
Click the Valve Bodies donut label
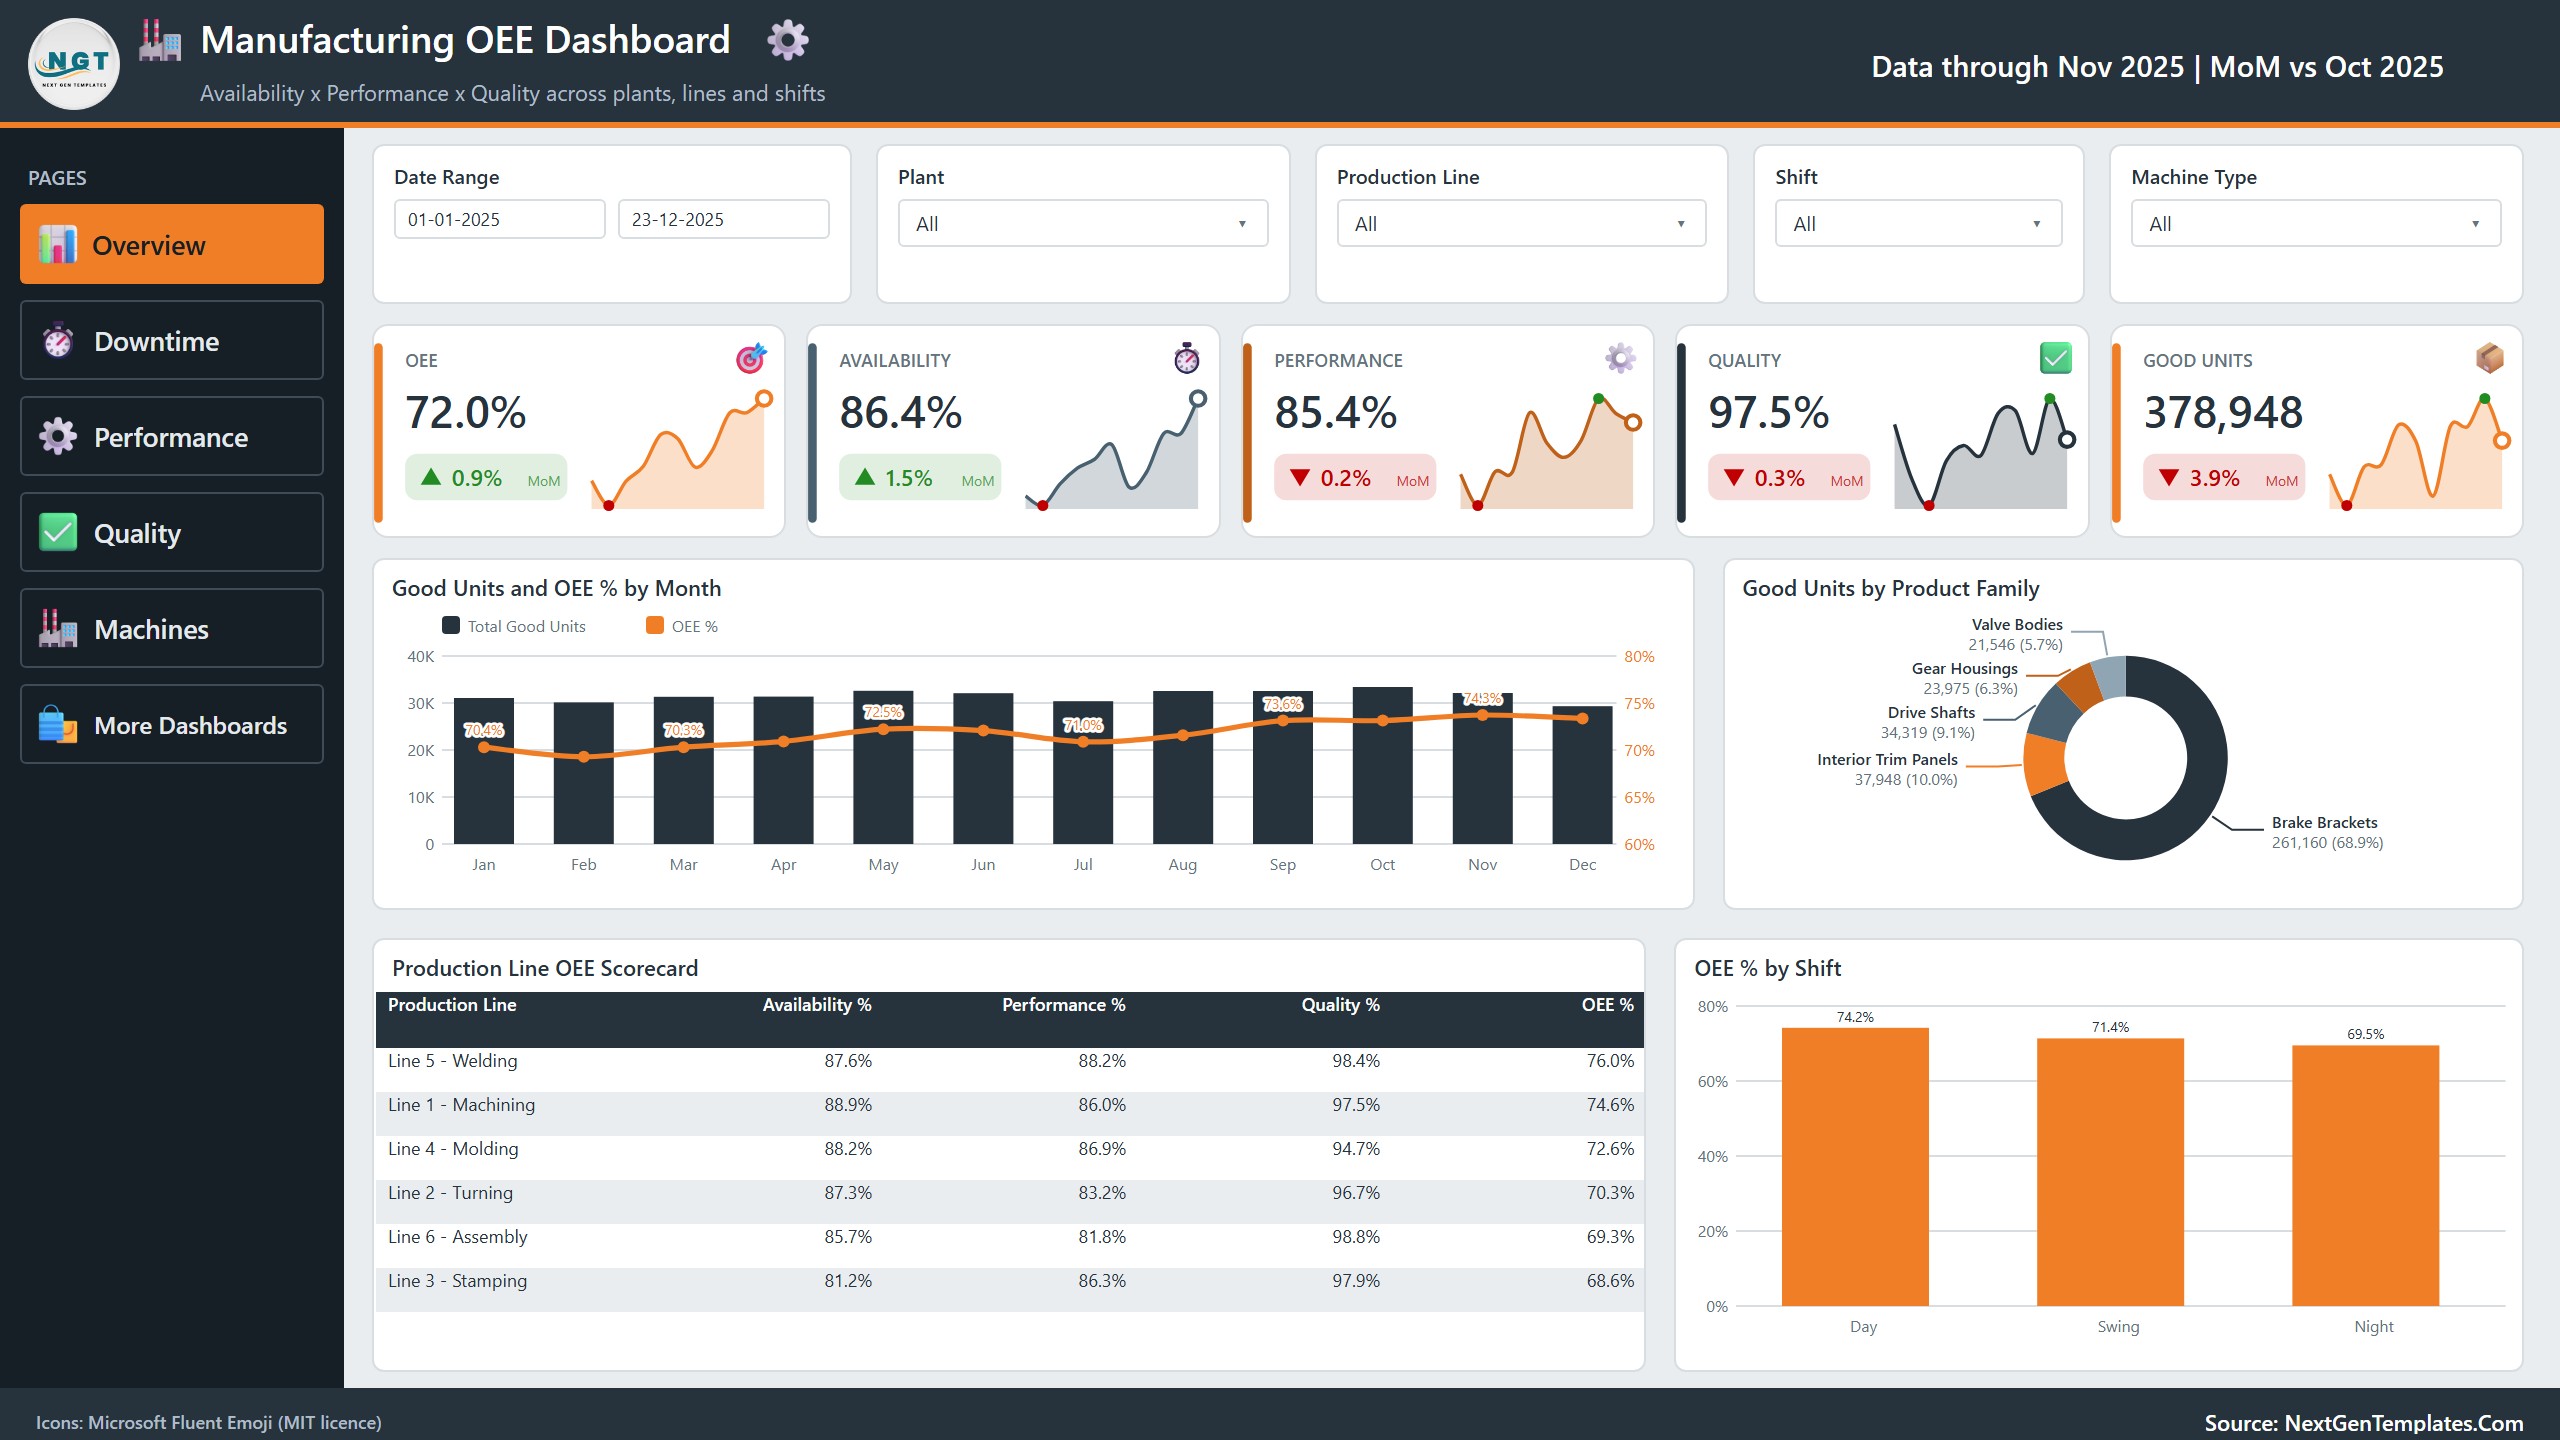pos(2015,634)
